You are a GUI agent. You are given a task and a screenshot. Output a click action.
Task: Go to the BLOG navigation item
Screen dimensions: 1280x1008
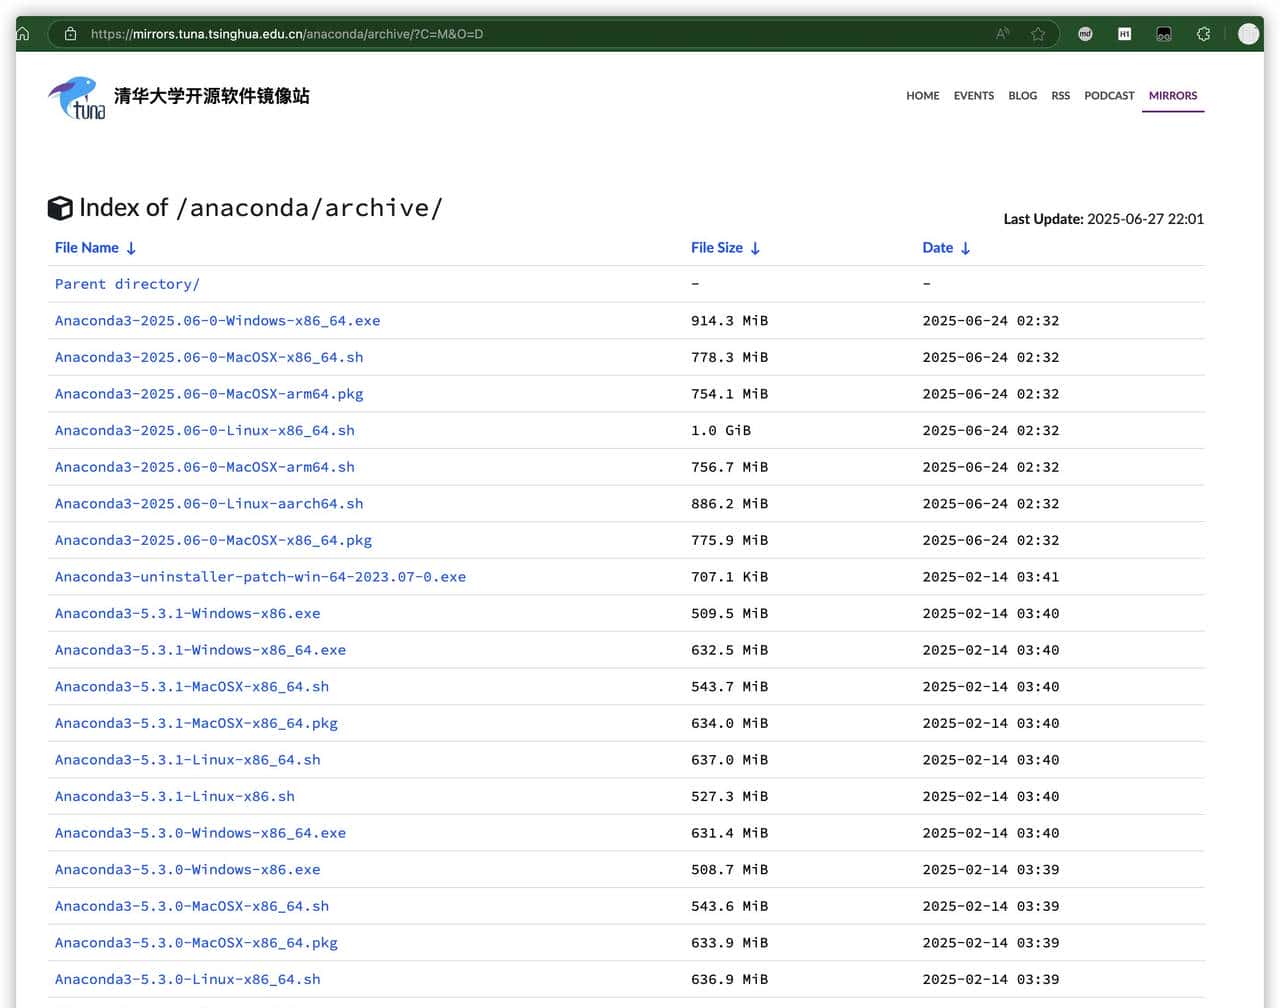pyautogui.click(x=1022, y=96)
